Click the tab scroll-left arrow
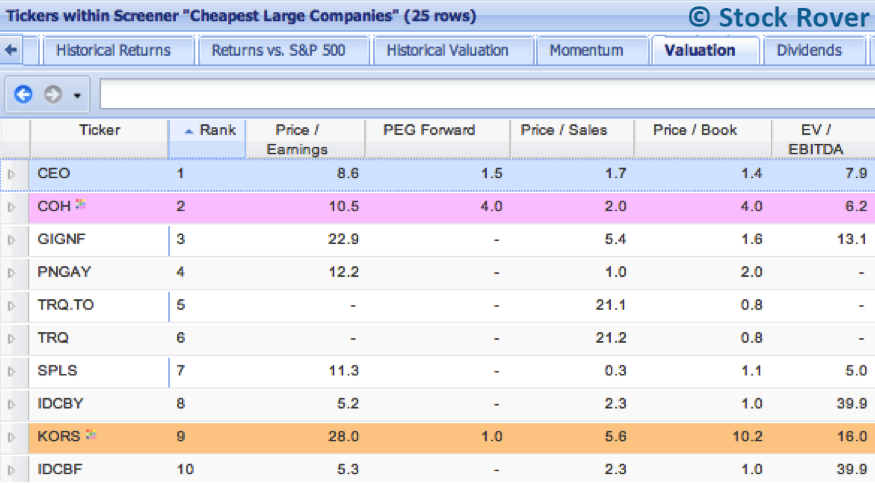 11,50
